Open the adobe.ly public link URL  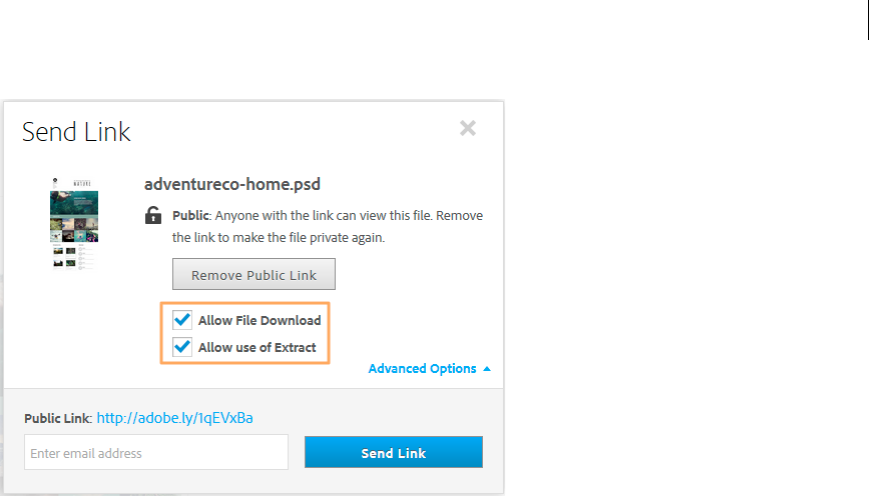click(x=174, y=418)
